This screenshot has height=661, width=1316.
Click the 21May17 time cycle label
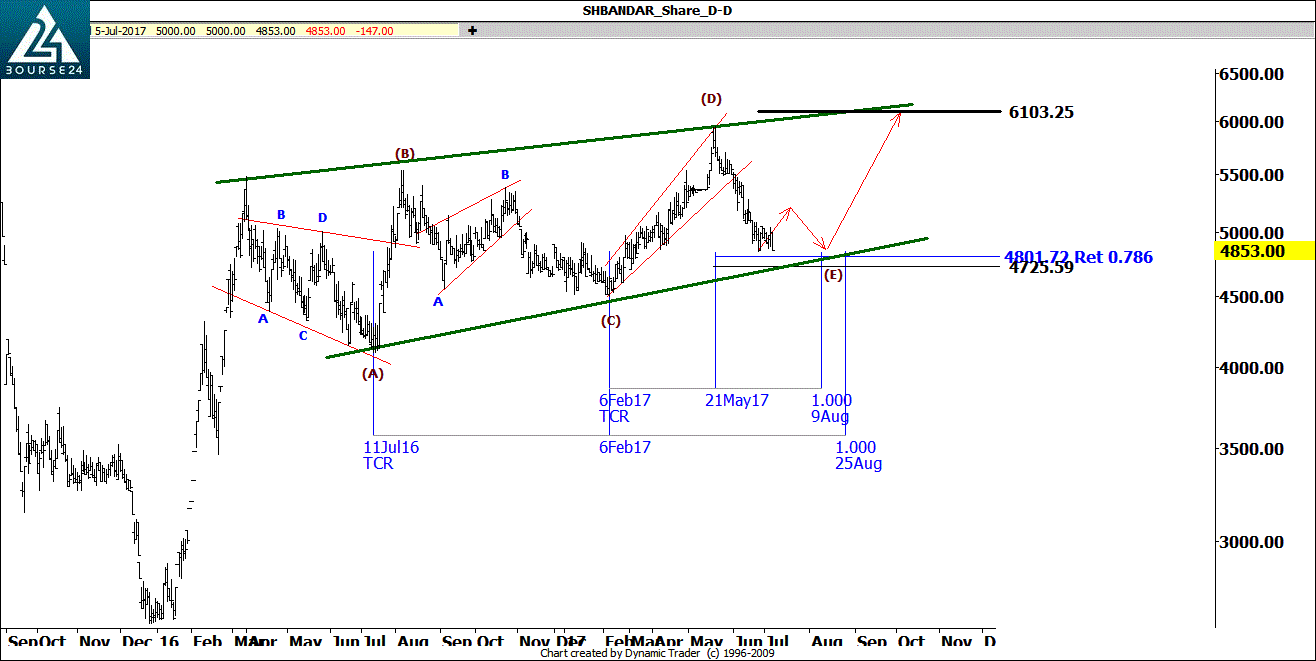coord(737,400)
